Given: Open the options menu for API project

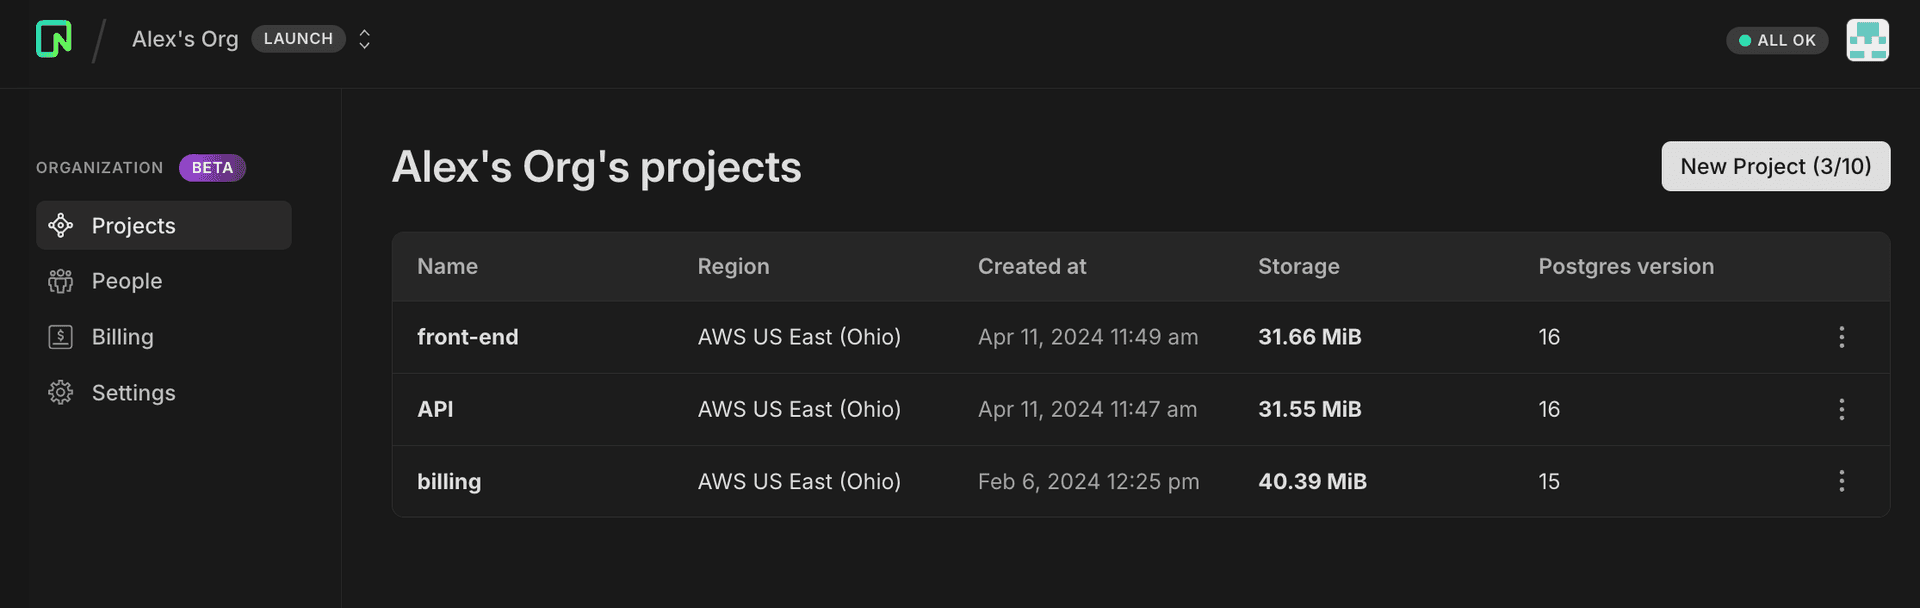Looking at the screenshot, I should pyautogui.click(x=1842, y=409).
